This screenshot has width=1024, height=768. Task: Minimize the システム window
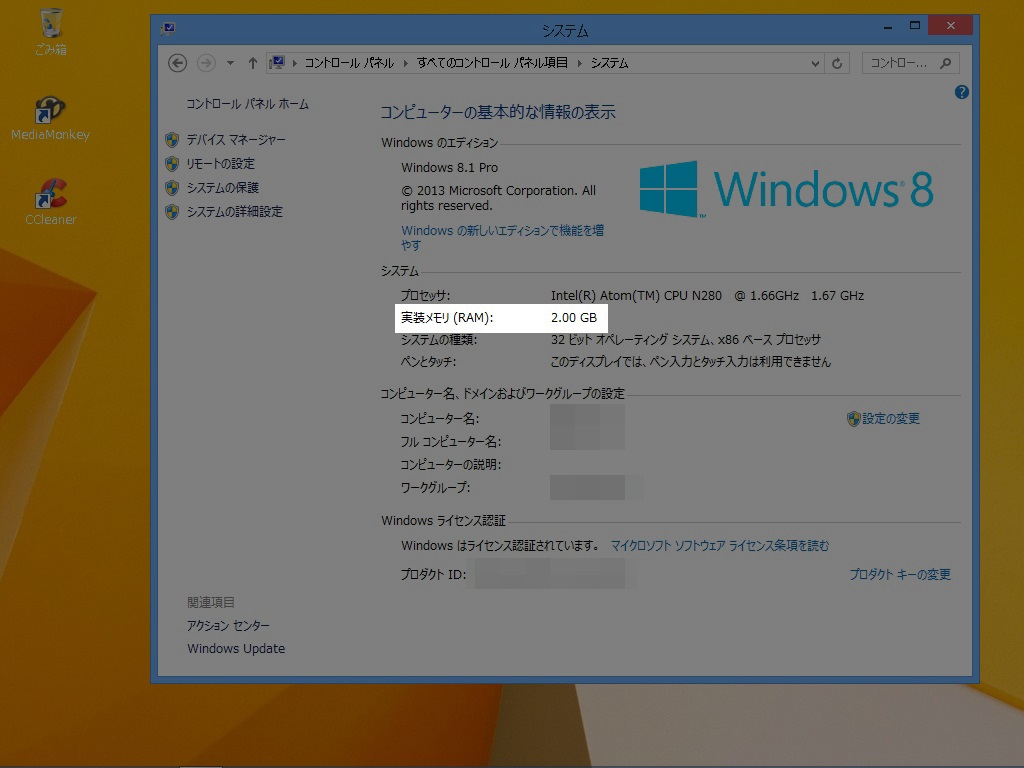tap(888, 27)
